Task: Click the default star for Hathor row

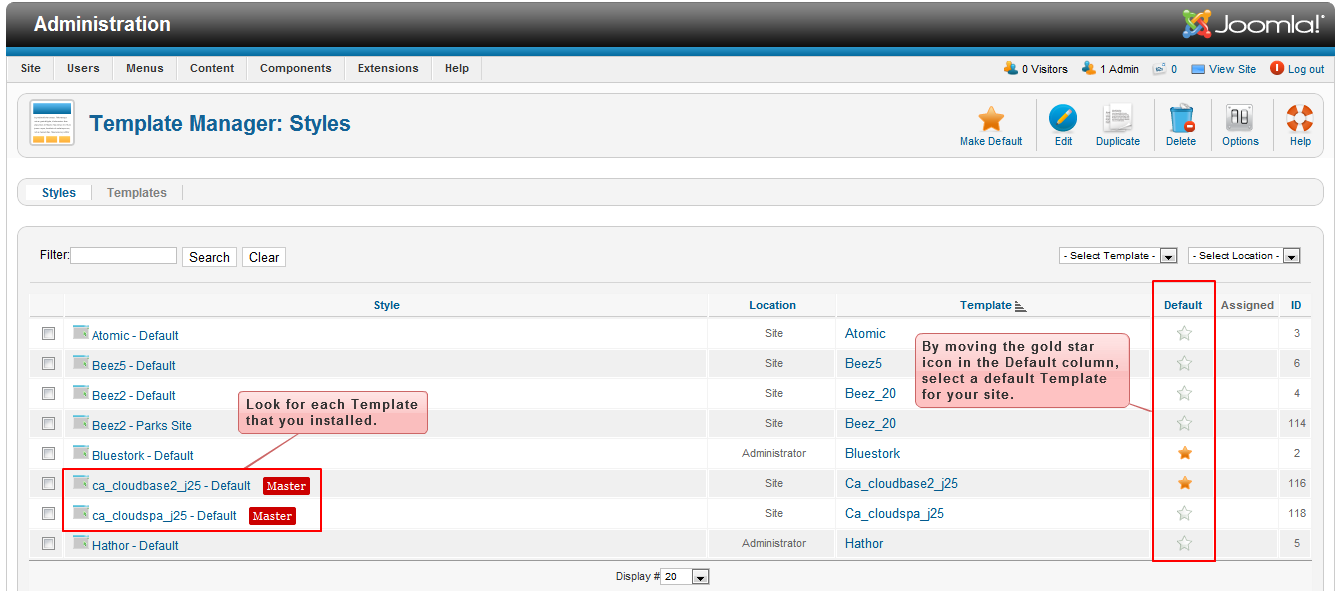Action: point(1184,543)
